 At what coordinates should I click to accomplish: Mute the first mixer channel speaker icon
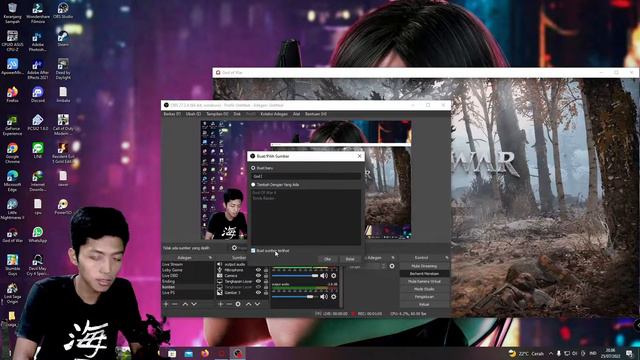pyautogui.click(x=324, y=276)
